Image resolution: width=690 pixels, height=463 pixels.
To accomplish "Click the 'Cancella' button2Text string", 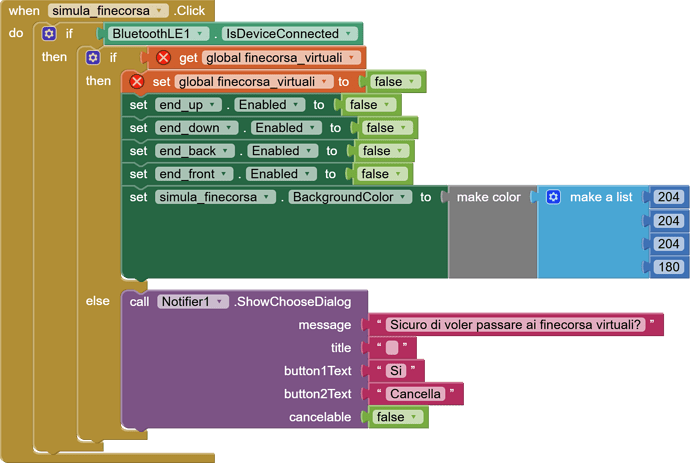I will (x=415, y=394).
